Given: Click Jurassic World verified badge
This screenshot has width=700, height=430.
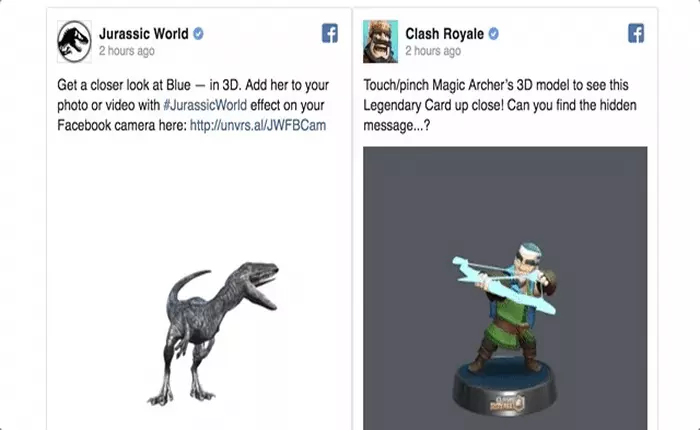Looking at the screenshot, I should (x=198, y=33).
